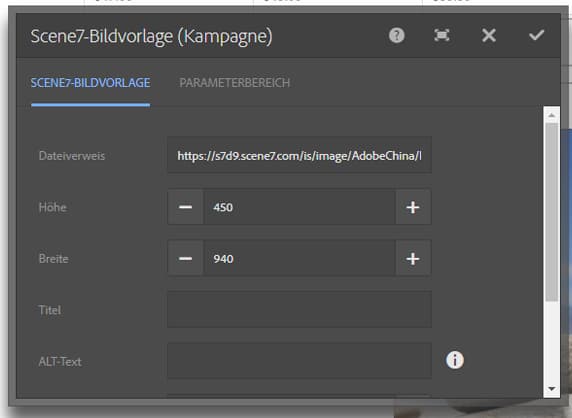Increase the Breite value with plus
The width and height of the screenshot is (572, 418).
pos(413,258)
